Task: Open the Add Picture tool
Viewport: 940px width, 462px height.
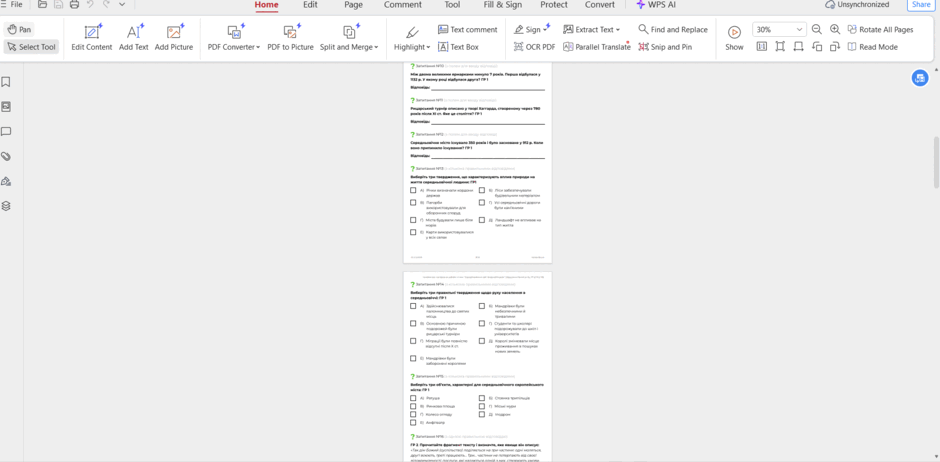Action: pos(174,38)
